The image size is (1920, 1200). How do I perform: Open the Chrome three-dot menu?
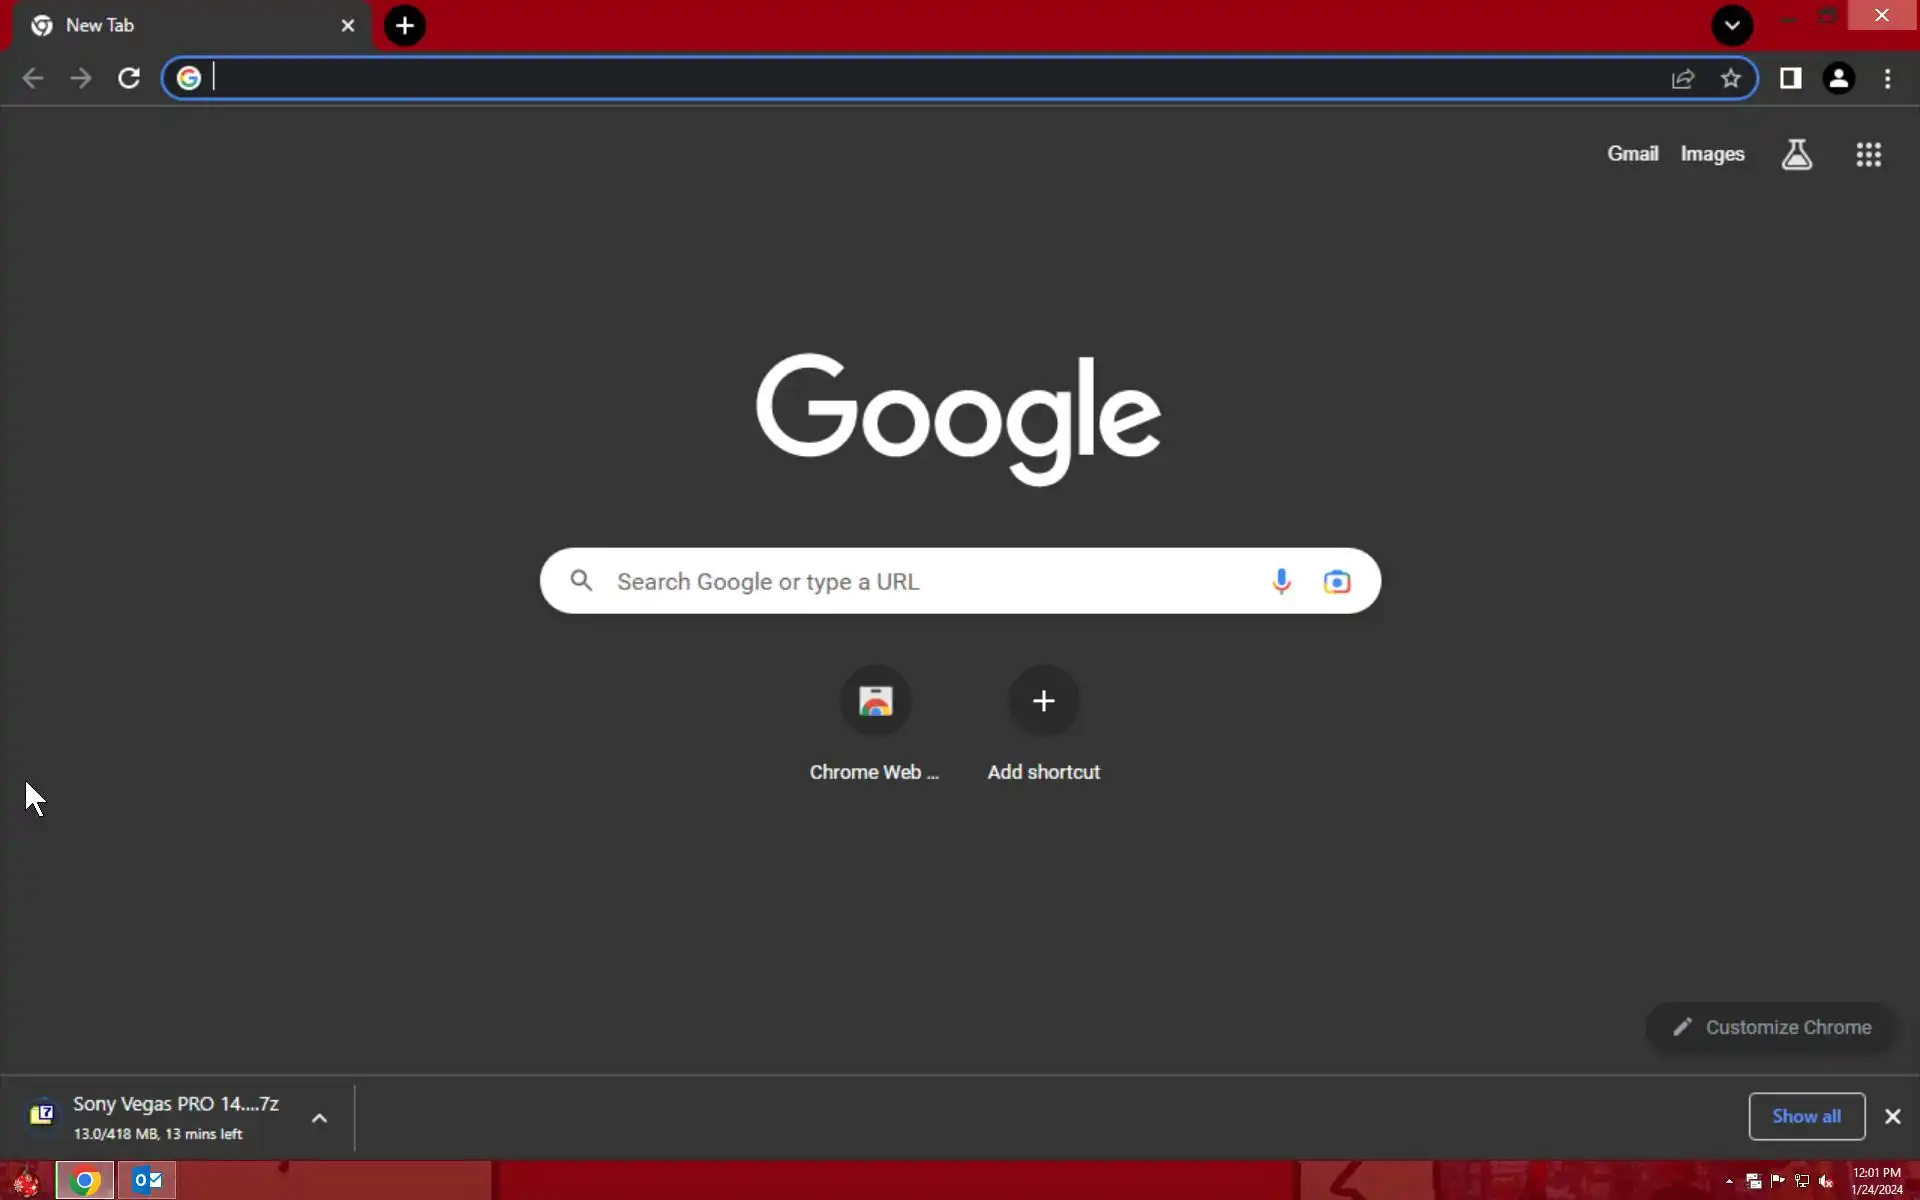click(1887, 78)
